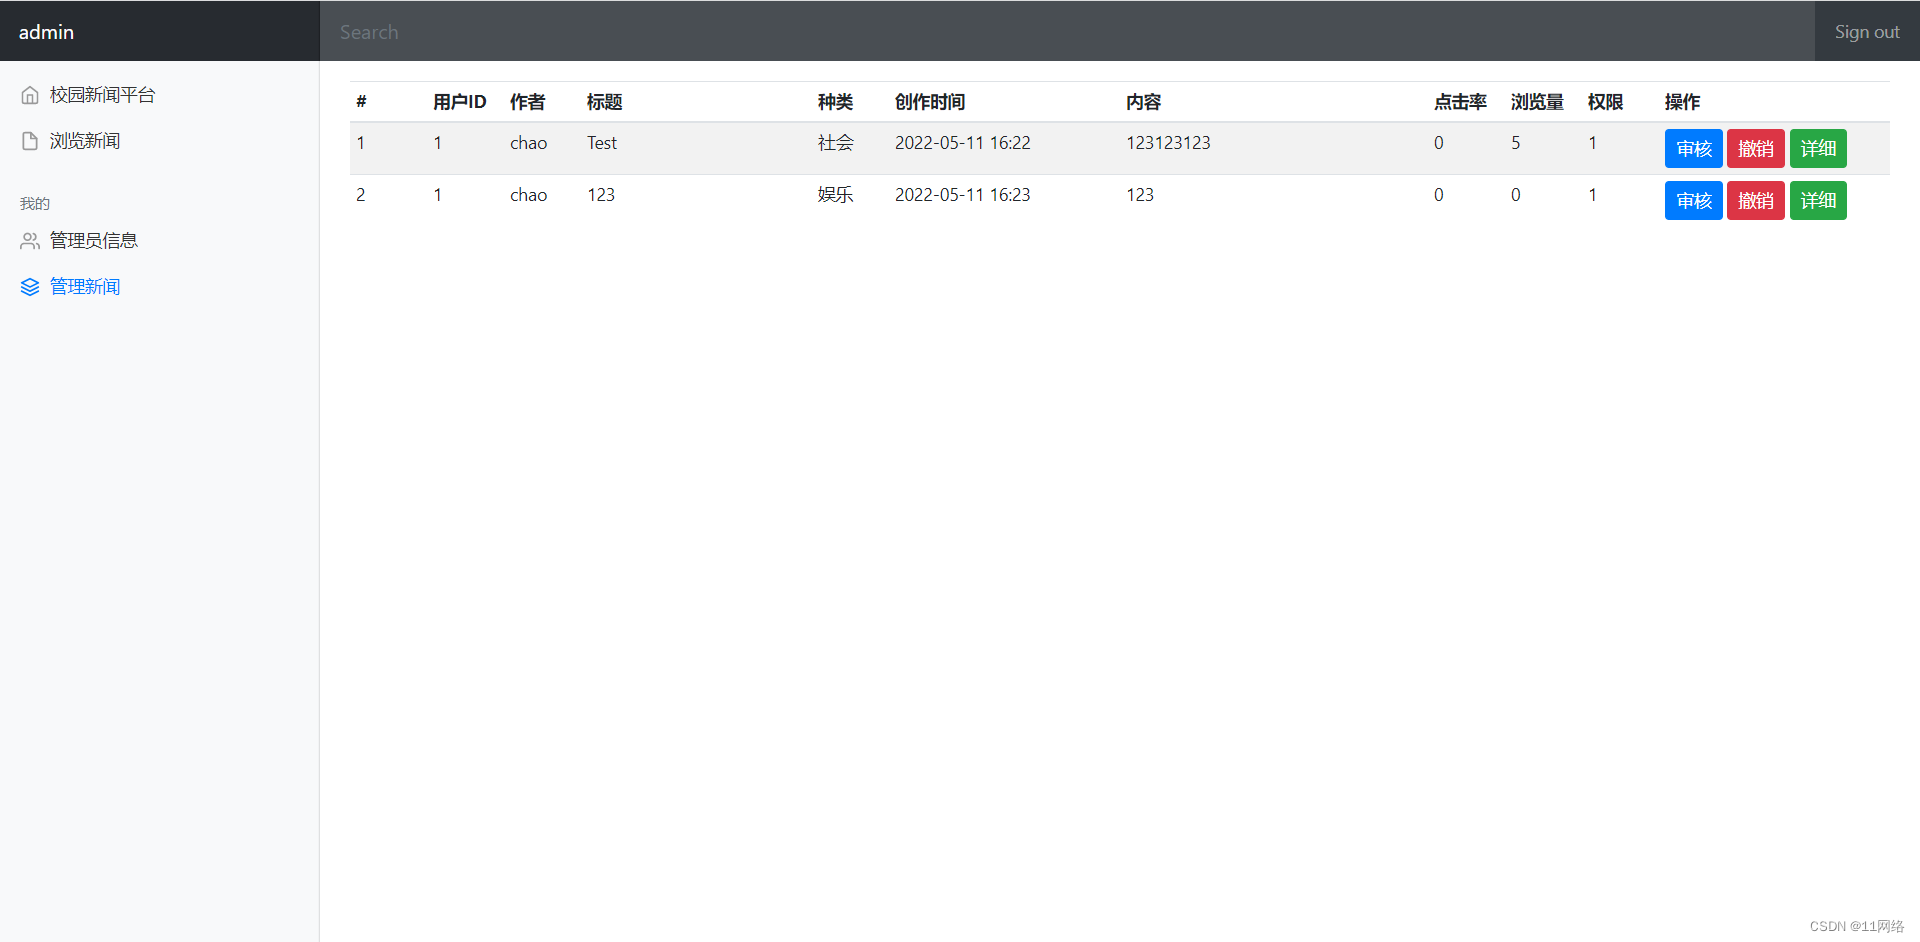The image size is (1920, 942).
Task: Click the category cell 娱乐
Action: pos(835,195)
